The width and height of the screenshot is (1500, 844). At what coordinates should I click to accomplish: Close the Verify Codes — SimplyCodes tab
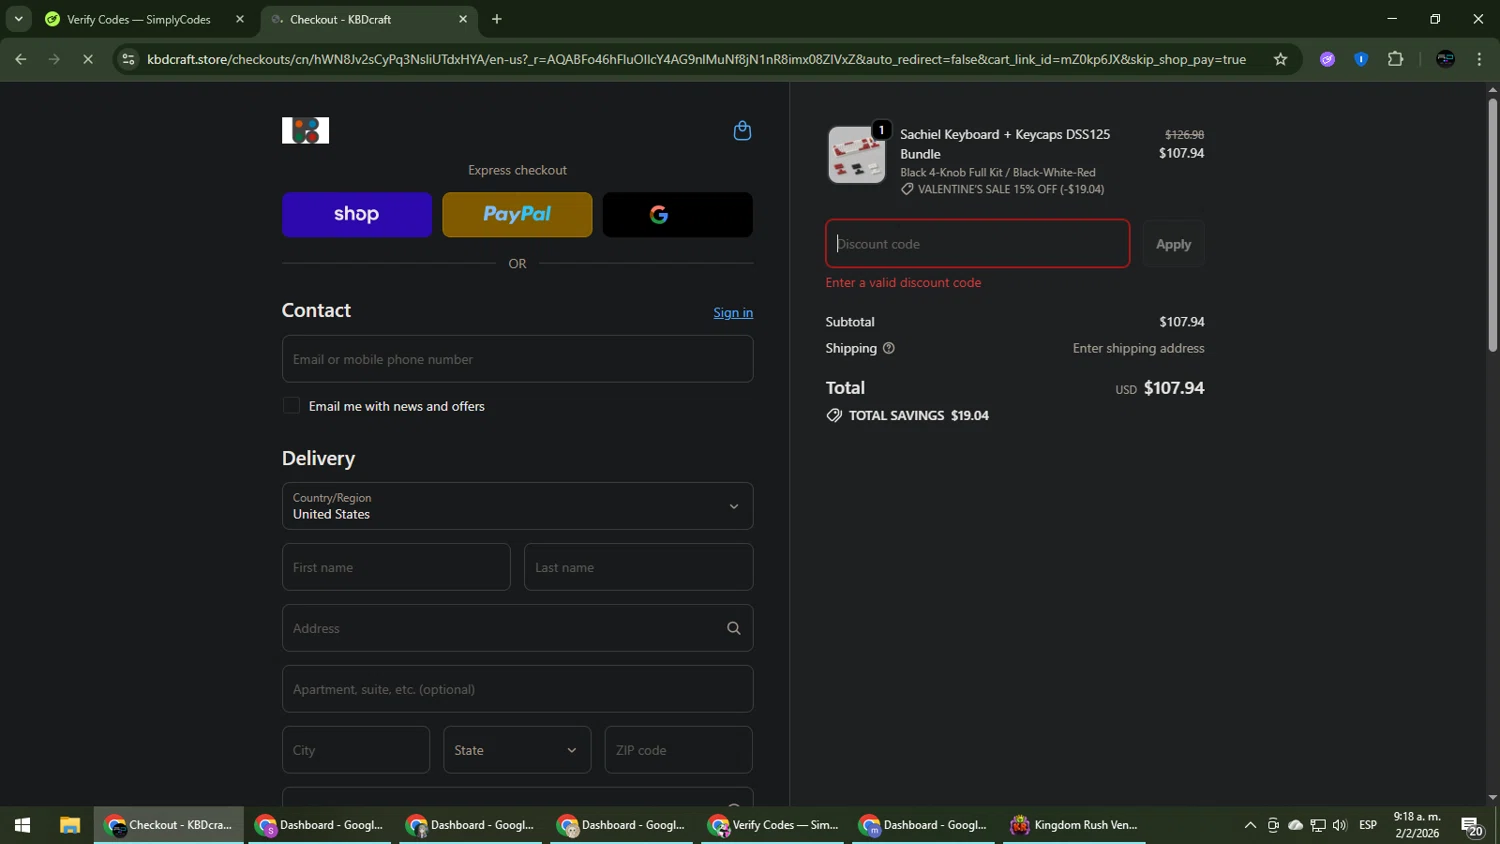click(x=239, y=19)
